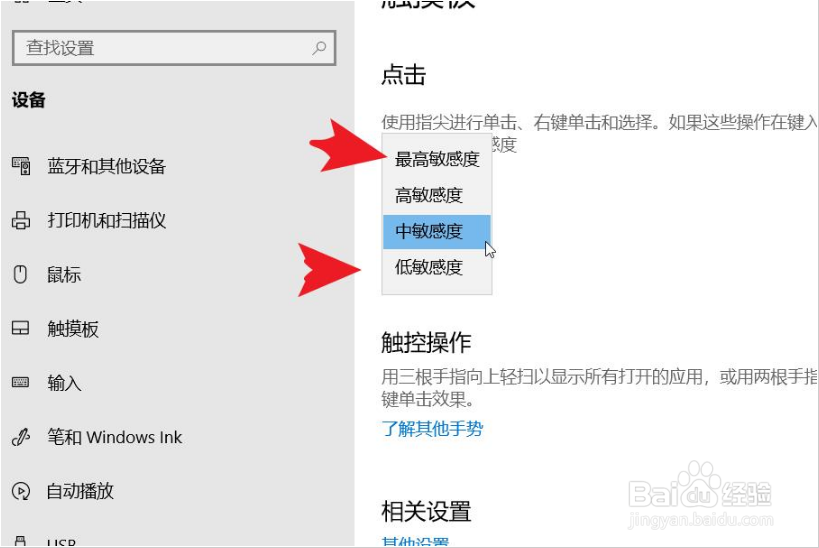Screen dimensions: 819x548
Task: Open 蓝牙和其他设备 settings page
Action: [x=107, y=166]
